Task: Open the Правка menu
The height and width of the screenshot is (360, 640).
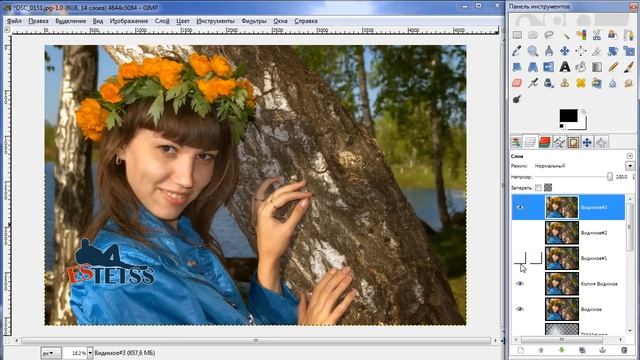Action: point(38,21)
